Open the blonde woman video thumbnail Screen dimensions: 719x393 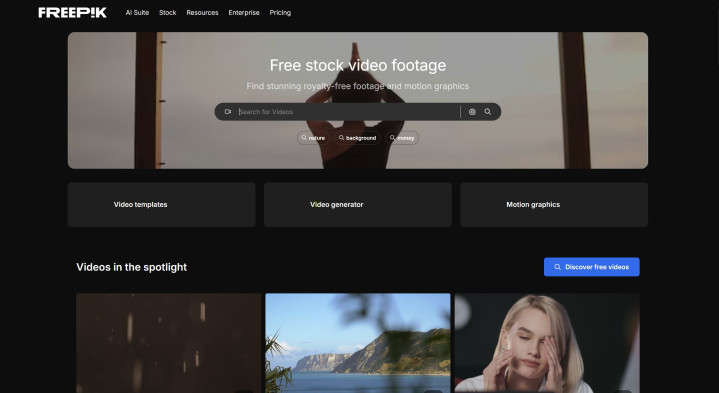click(547, 343)
